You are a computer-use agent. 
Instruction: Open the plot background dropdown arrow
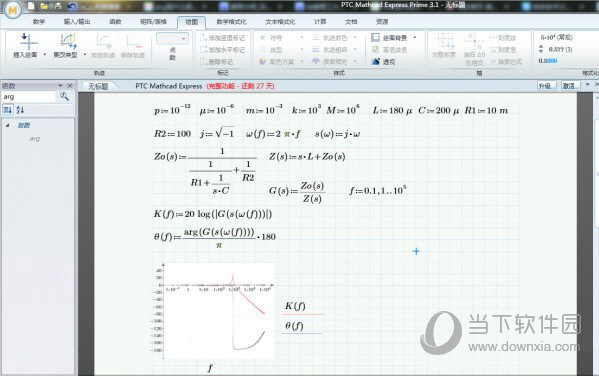coord(415,37)
